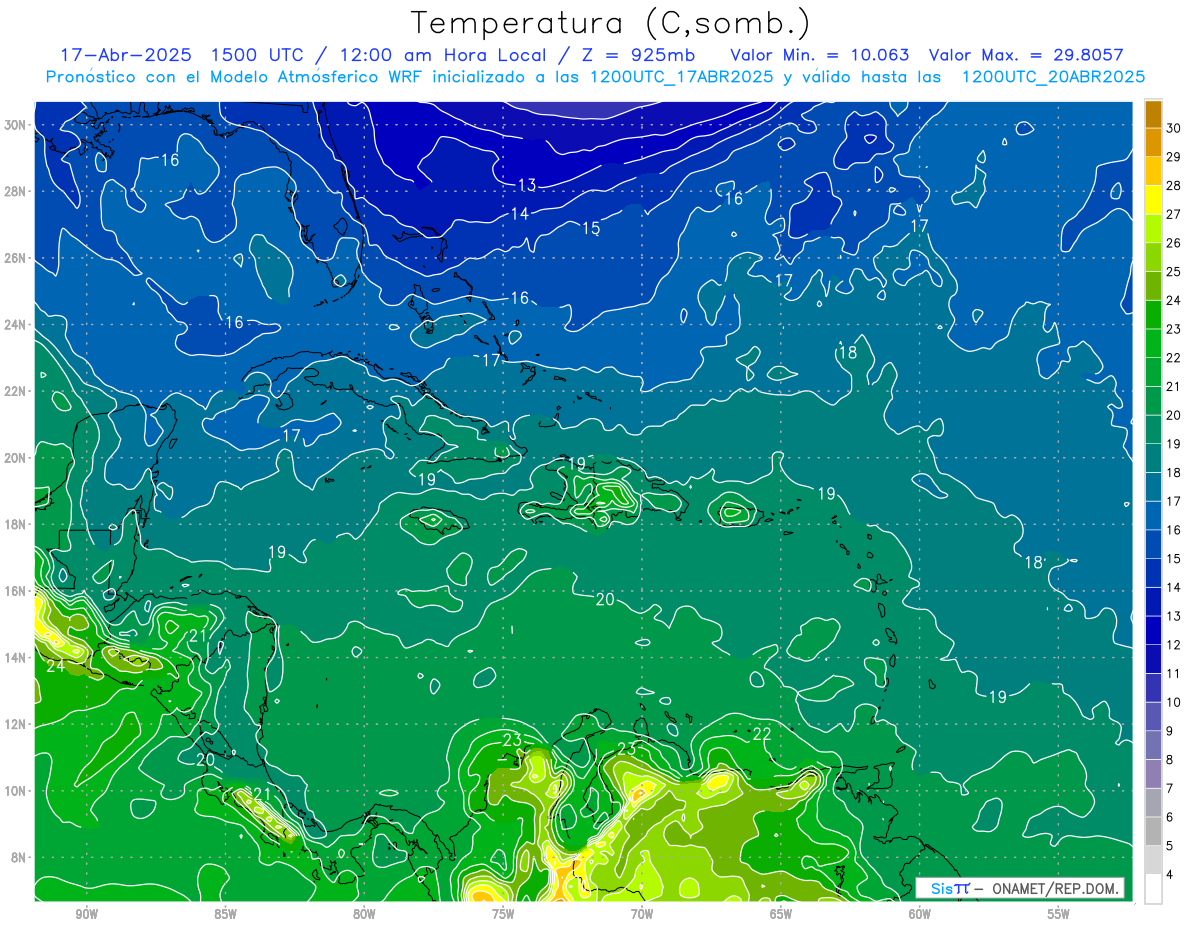Click the 60W longitude axis label

[920, 914]
